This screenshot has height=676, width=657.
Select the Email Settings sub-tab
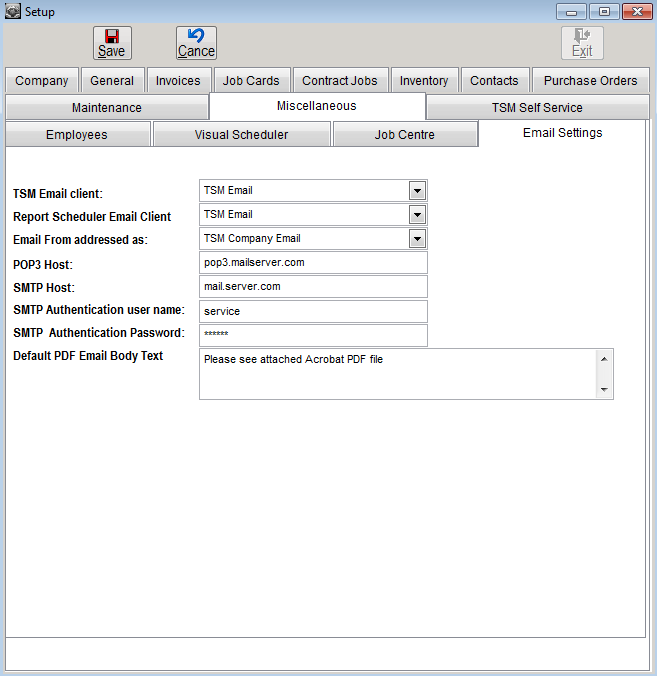(x=563, y=133)
